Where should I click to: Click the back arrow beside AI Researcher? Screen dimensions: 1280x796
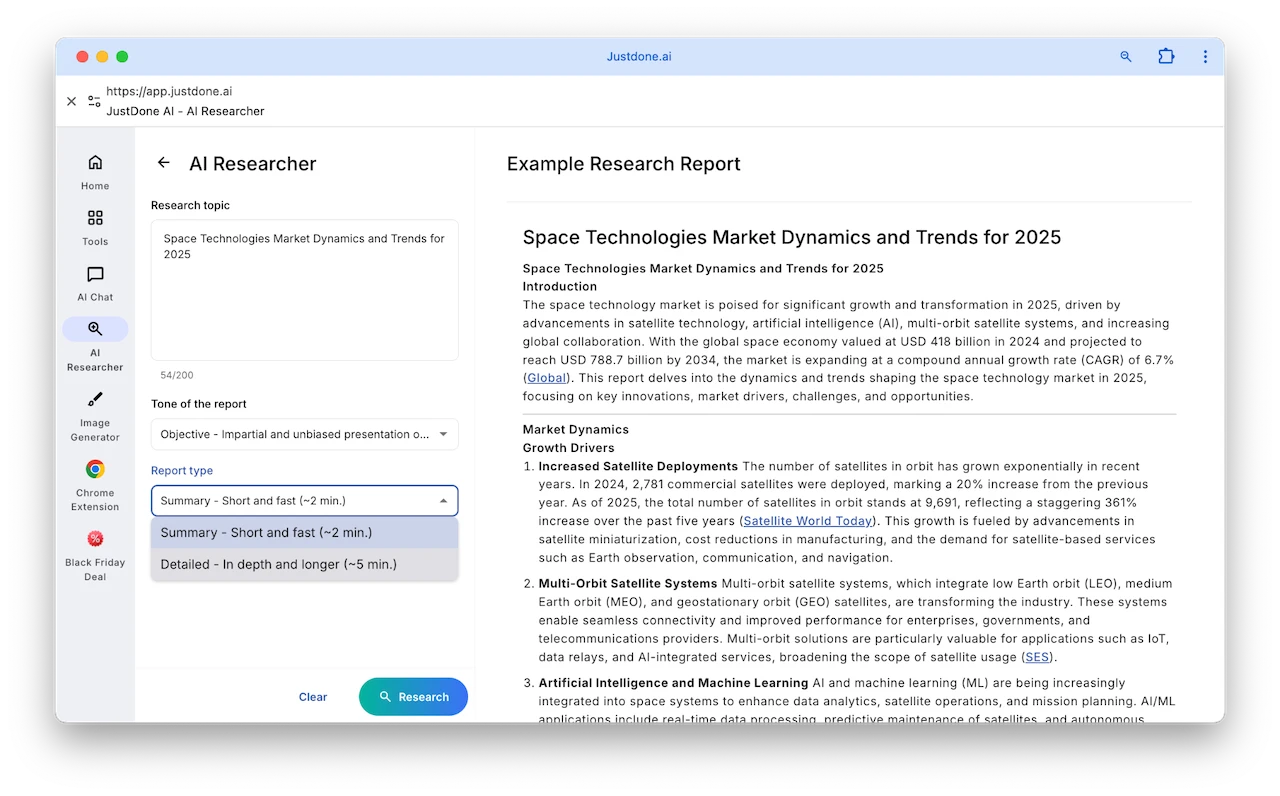[x=164, y=163]
